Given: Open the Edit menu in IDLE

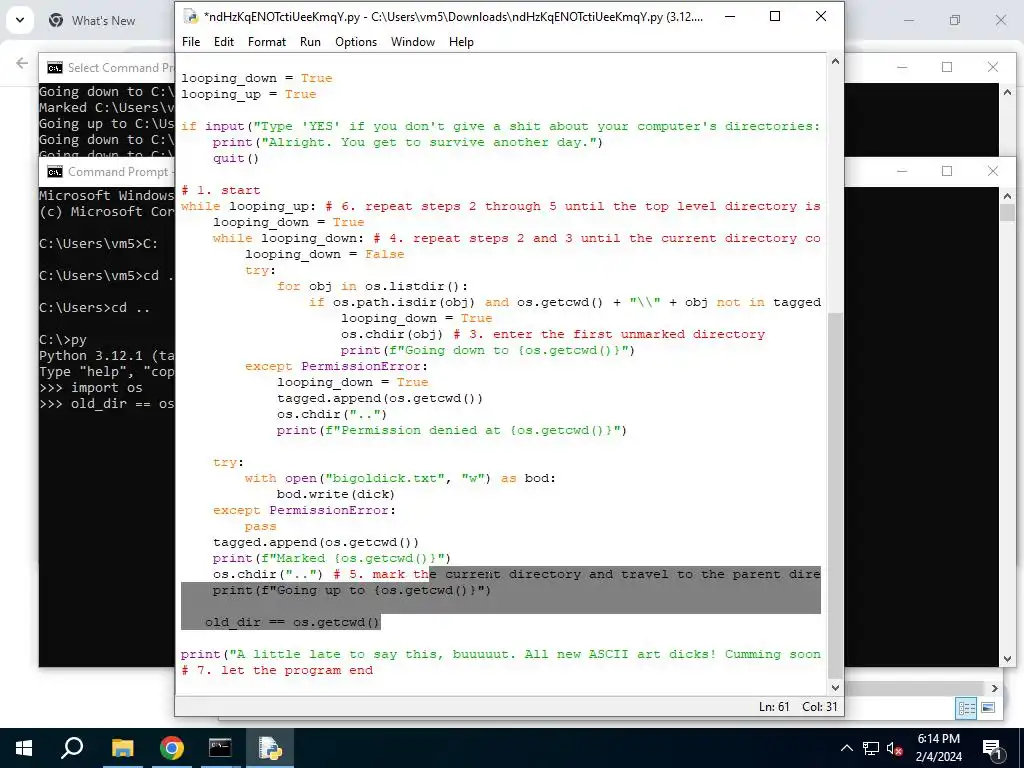Looking at the screenshot, I should [223, 42].
